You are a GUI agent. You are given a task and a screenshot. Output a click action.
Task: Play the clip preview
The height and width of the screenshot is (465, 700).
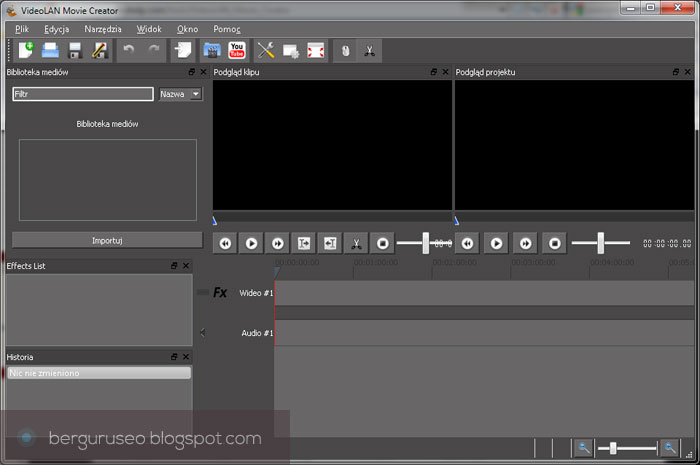251,243
